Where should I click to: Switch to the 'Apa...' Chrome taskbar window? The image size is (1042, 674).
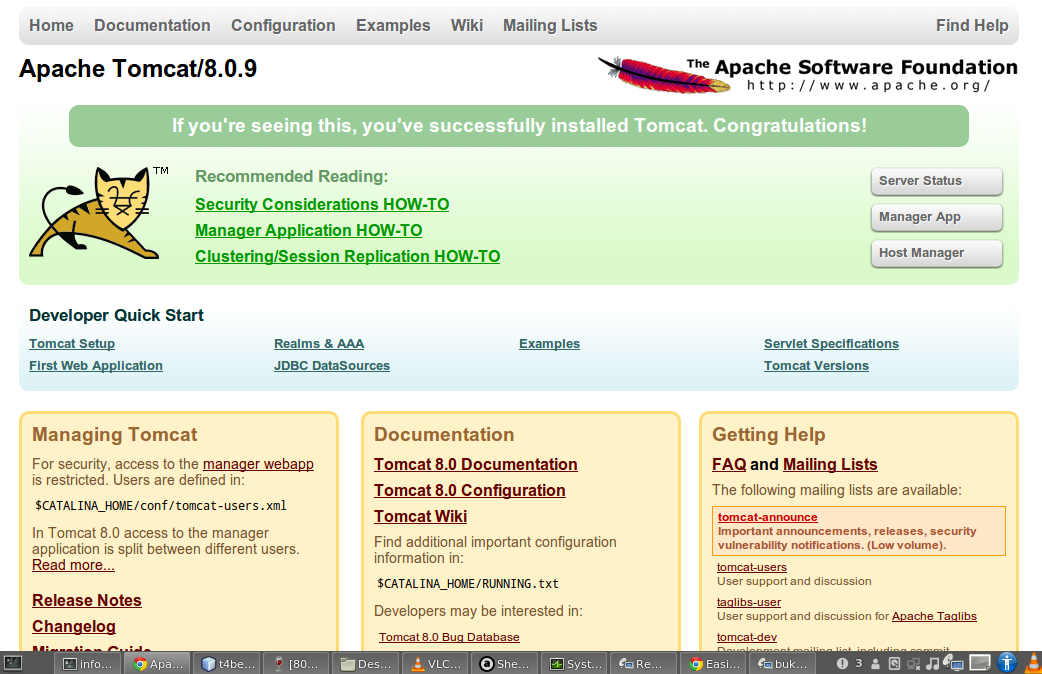click(158, 663)
